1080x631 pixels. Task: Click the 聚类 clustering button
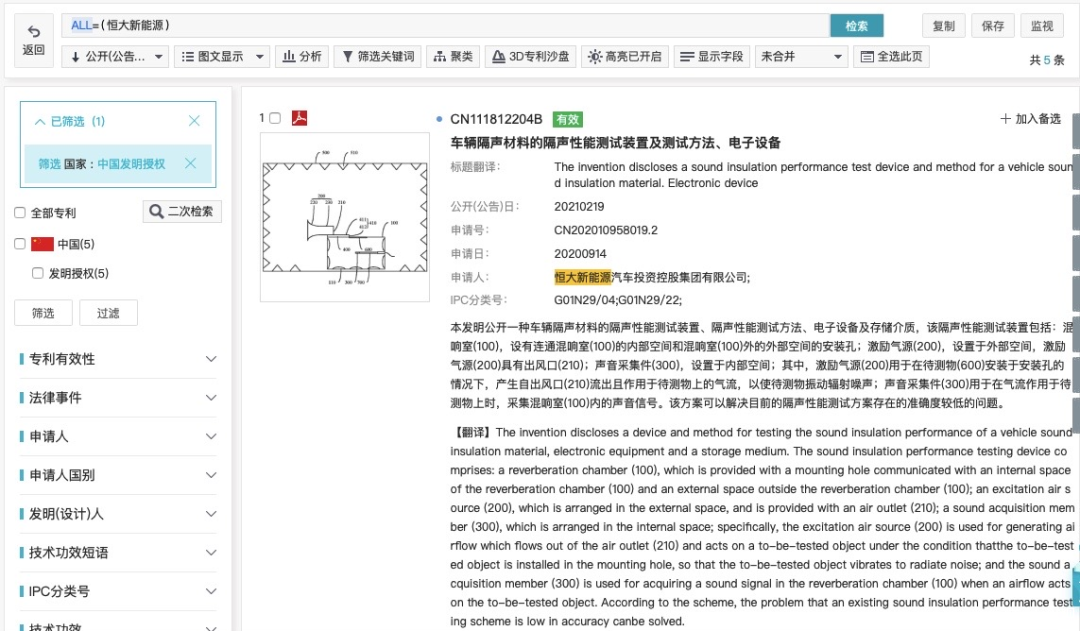(453, 56)
